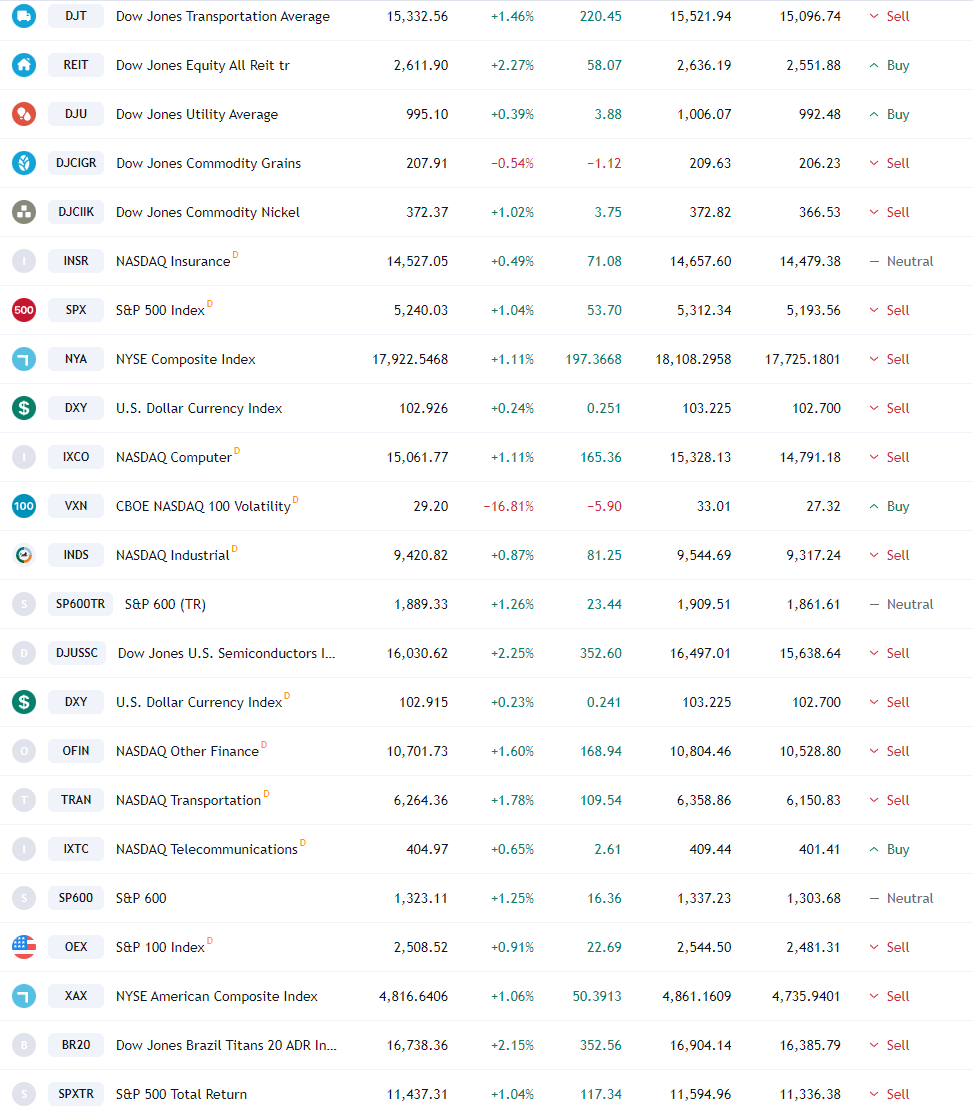Click the gray icon for SP600TR
973x1107 pixels.
point(24,604)
